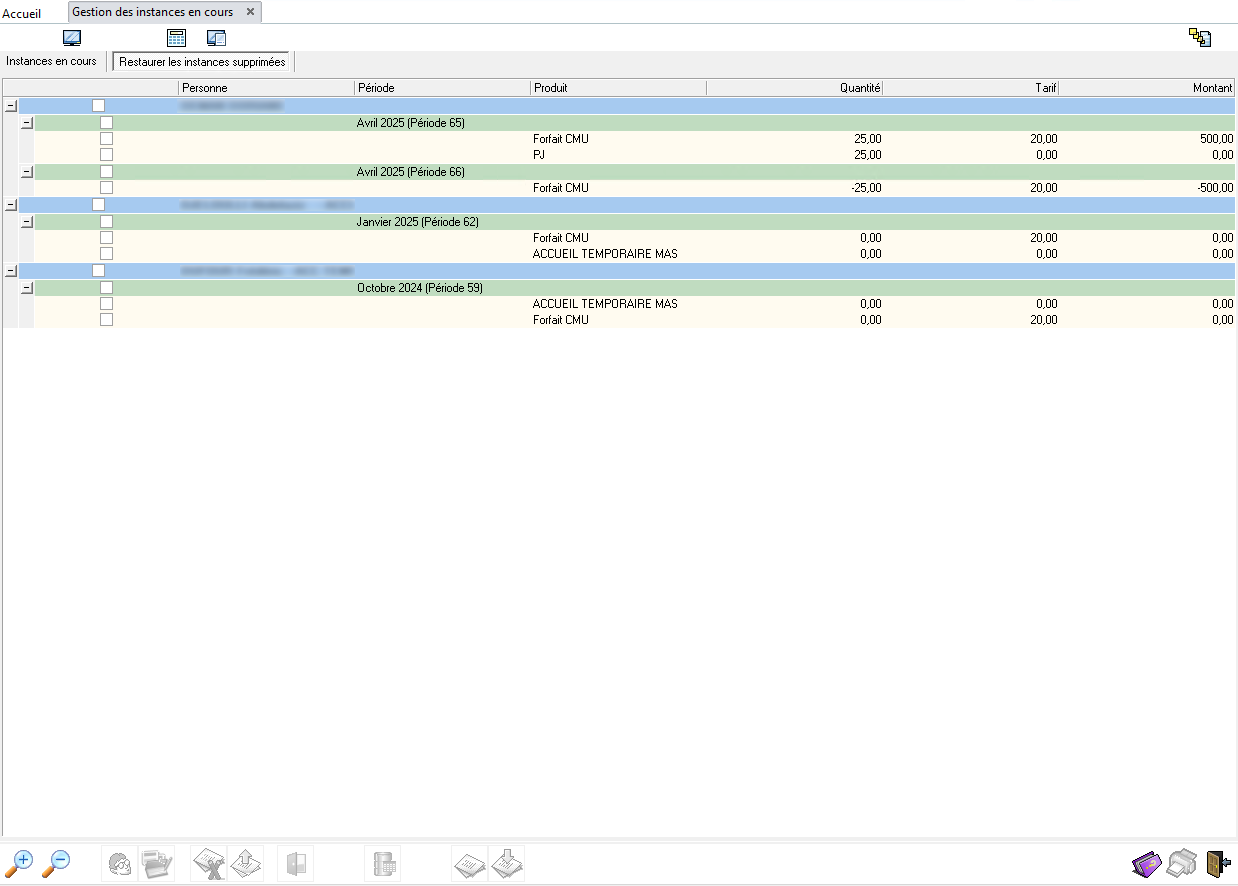
Task: Click the Montant column header
Action: [1212, 88]
